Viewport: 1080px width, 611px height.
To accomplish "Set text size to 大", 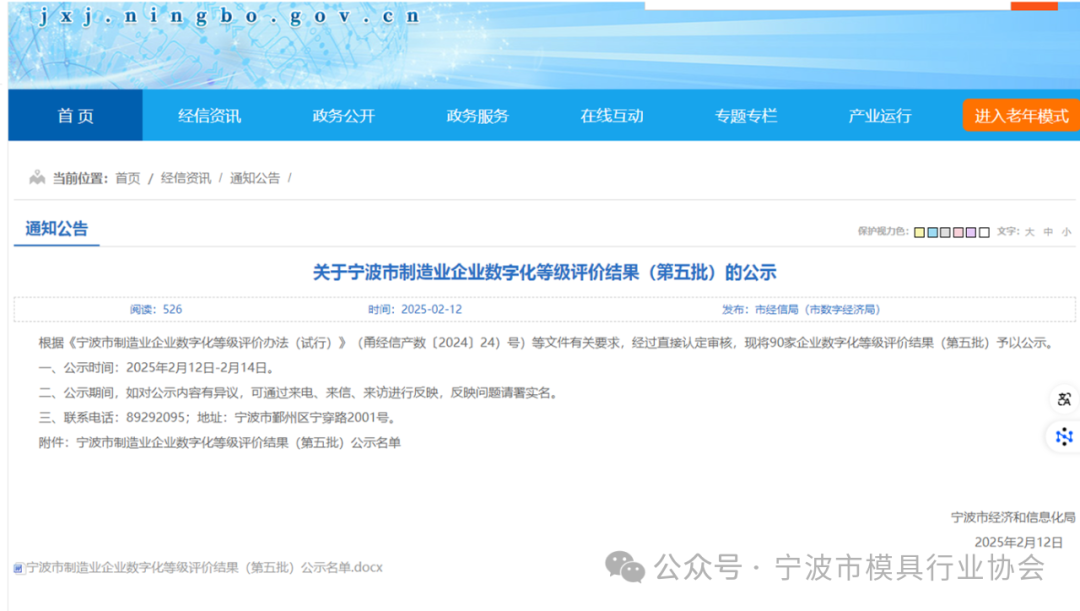I will pos(1029,231).
